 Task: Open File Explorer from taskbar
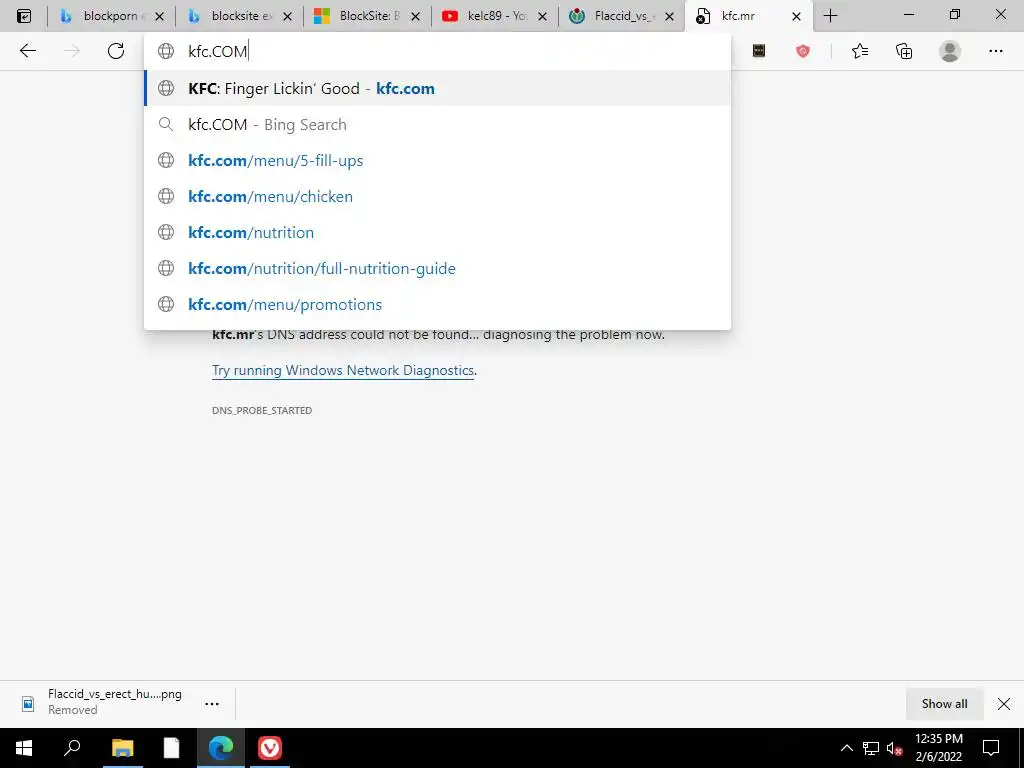pos(122,748)
